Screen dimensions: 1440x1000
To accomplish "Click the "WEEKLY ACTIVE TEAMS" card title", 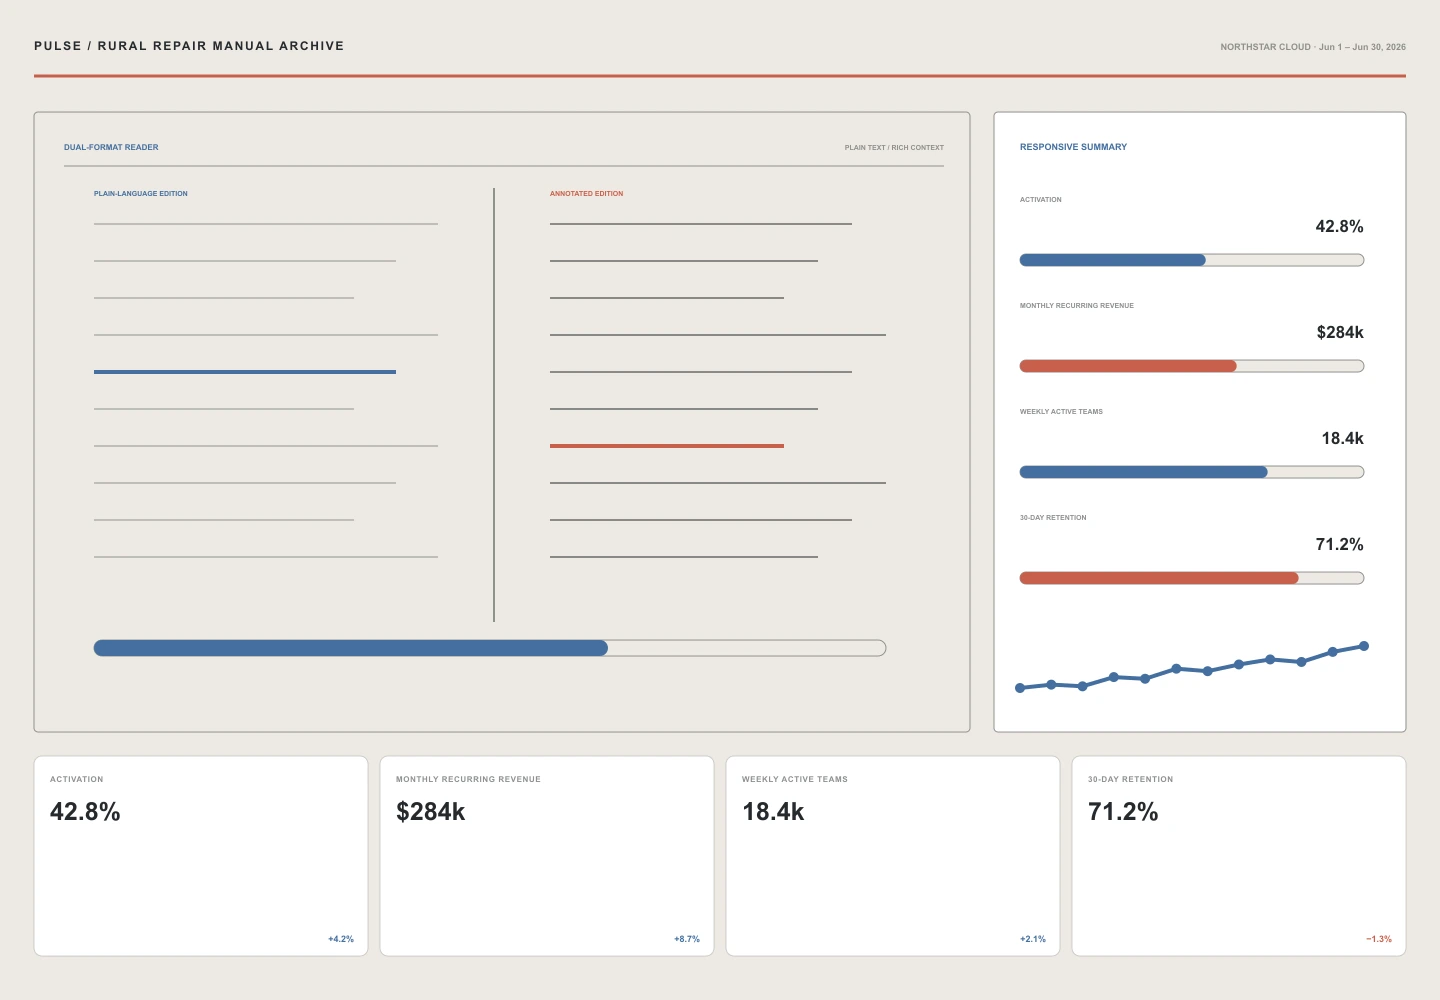I will click(795, 779).
